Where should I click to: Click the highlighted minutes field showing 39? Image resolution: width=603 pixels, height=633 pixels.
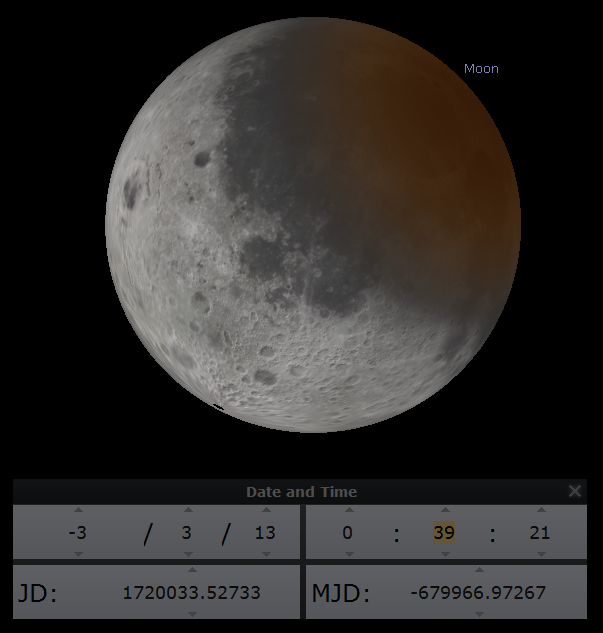444,532
